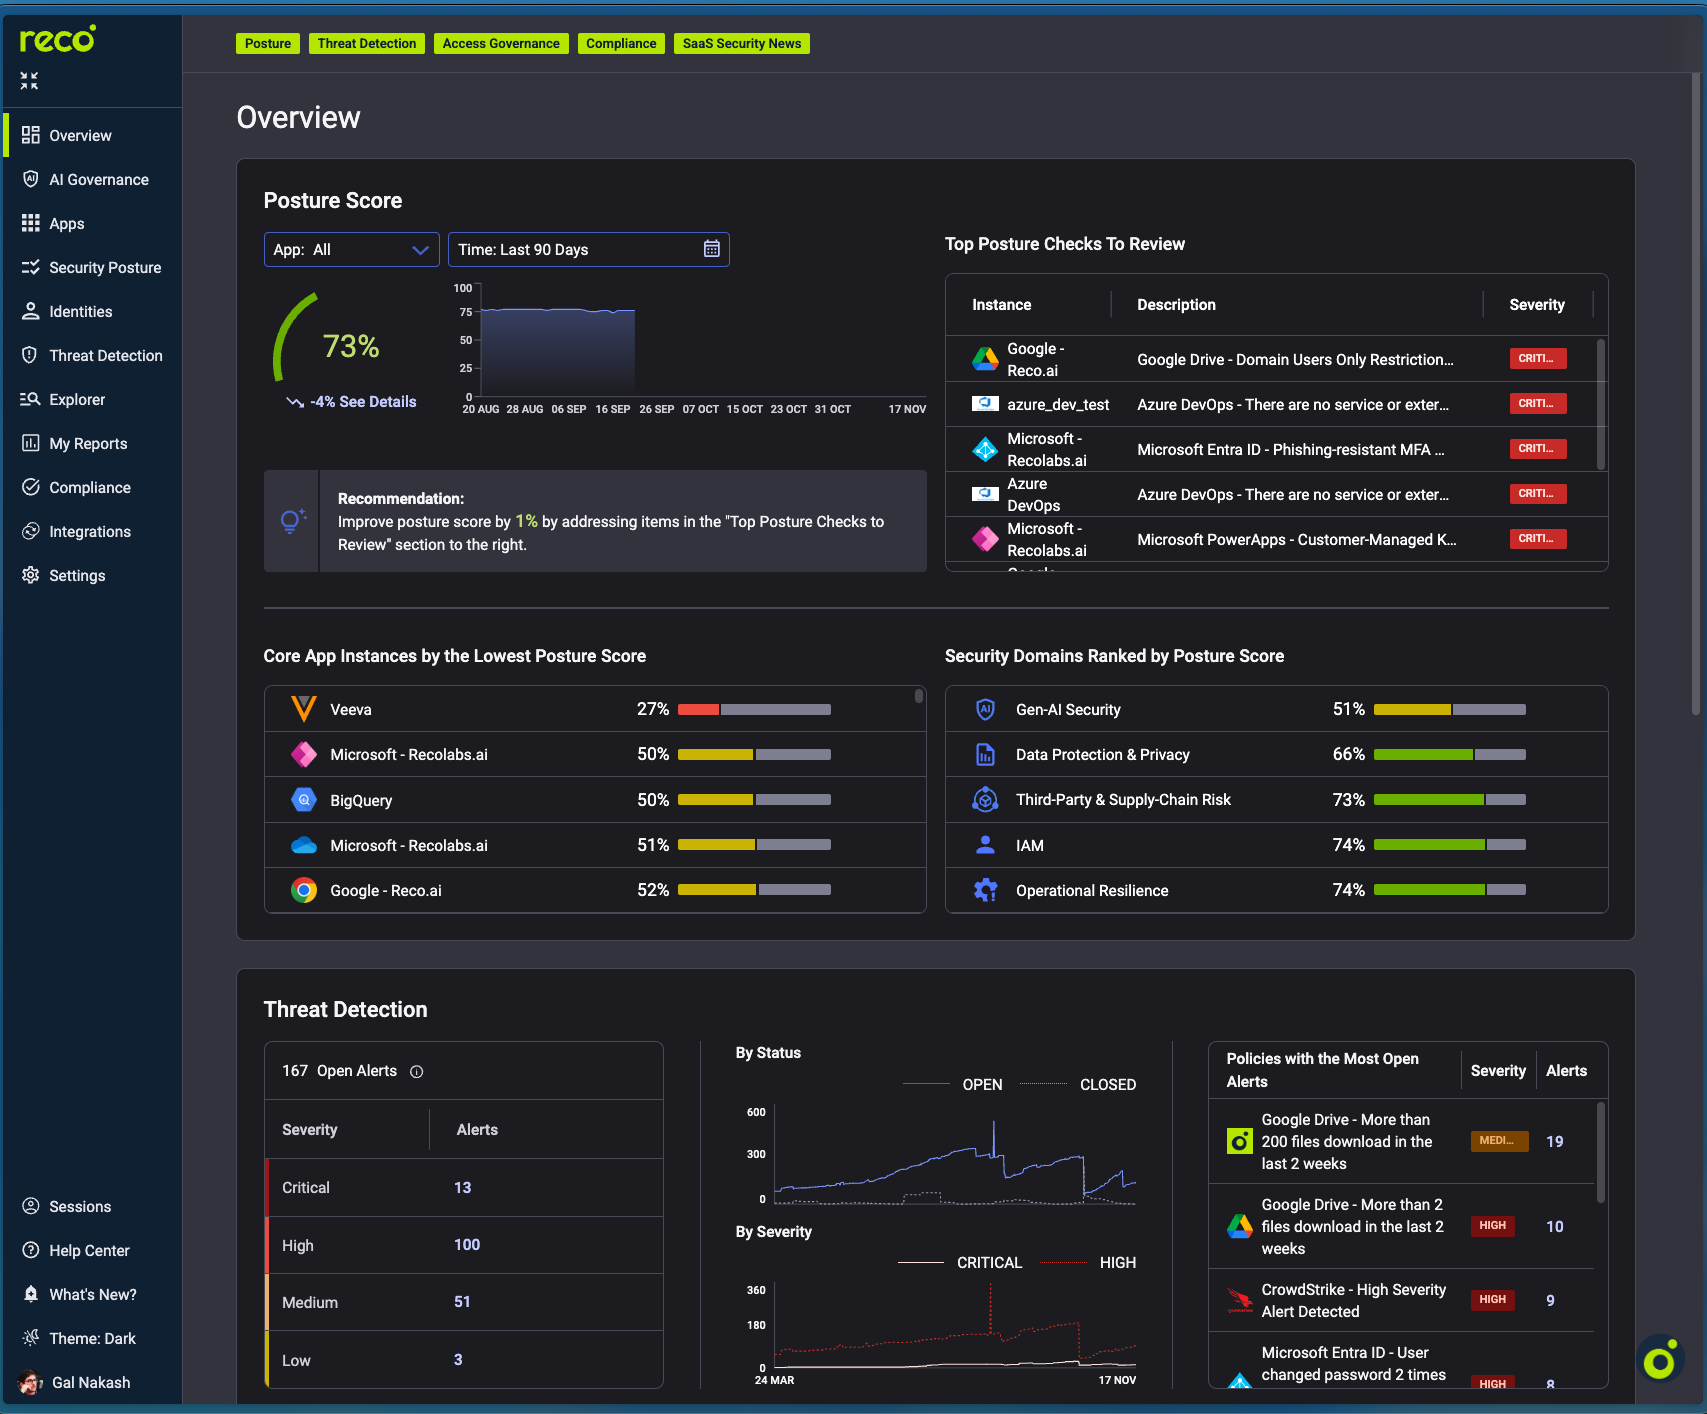Open Low alerts count 3
This screenshot has height=1414, width=1707.
point(458,1359)
